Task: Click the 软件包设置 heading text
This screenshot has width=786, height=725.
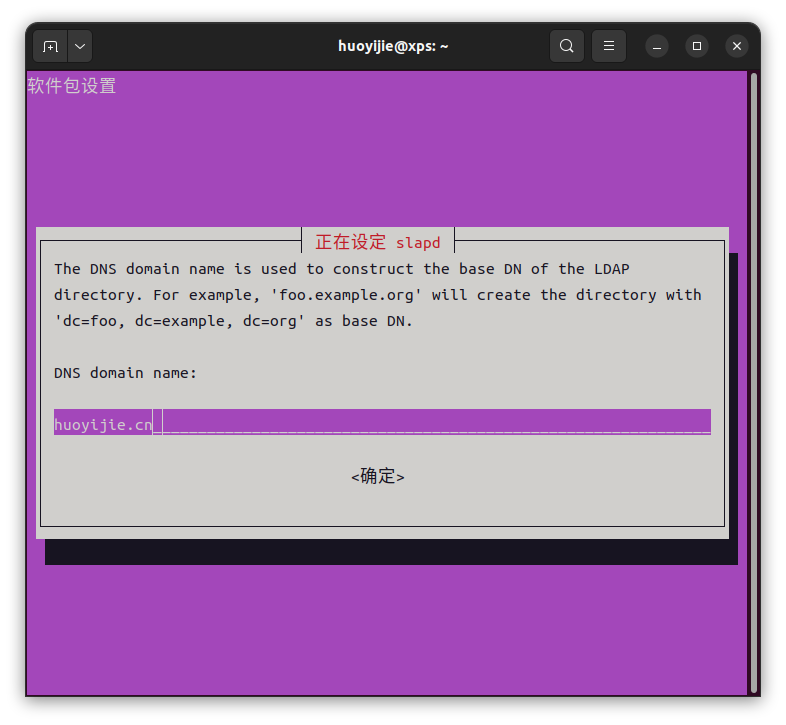Action: [x=72, y=86]
